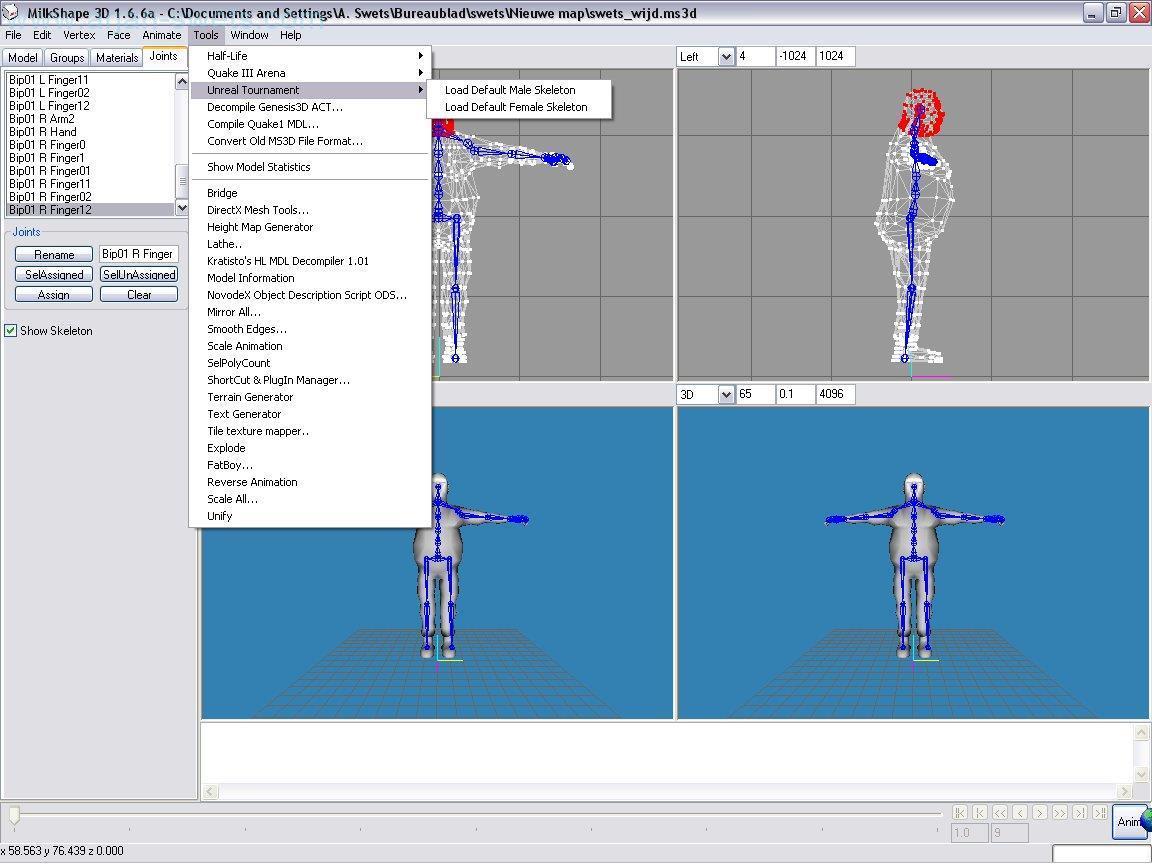Select Bip01 R Arm2 in the joint list

[x=90, y=118]
